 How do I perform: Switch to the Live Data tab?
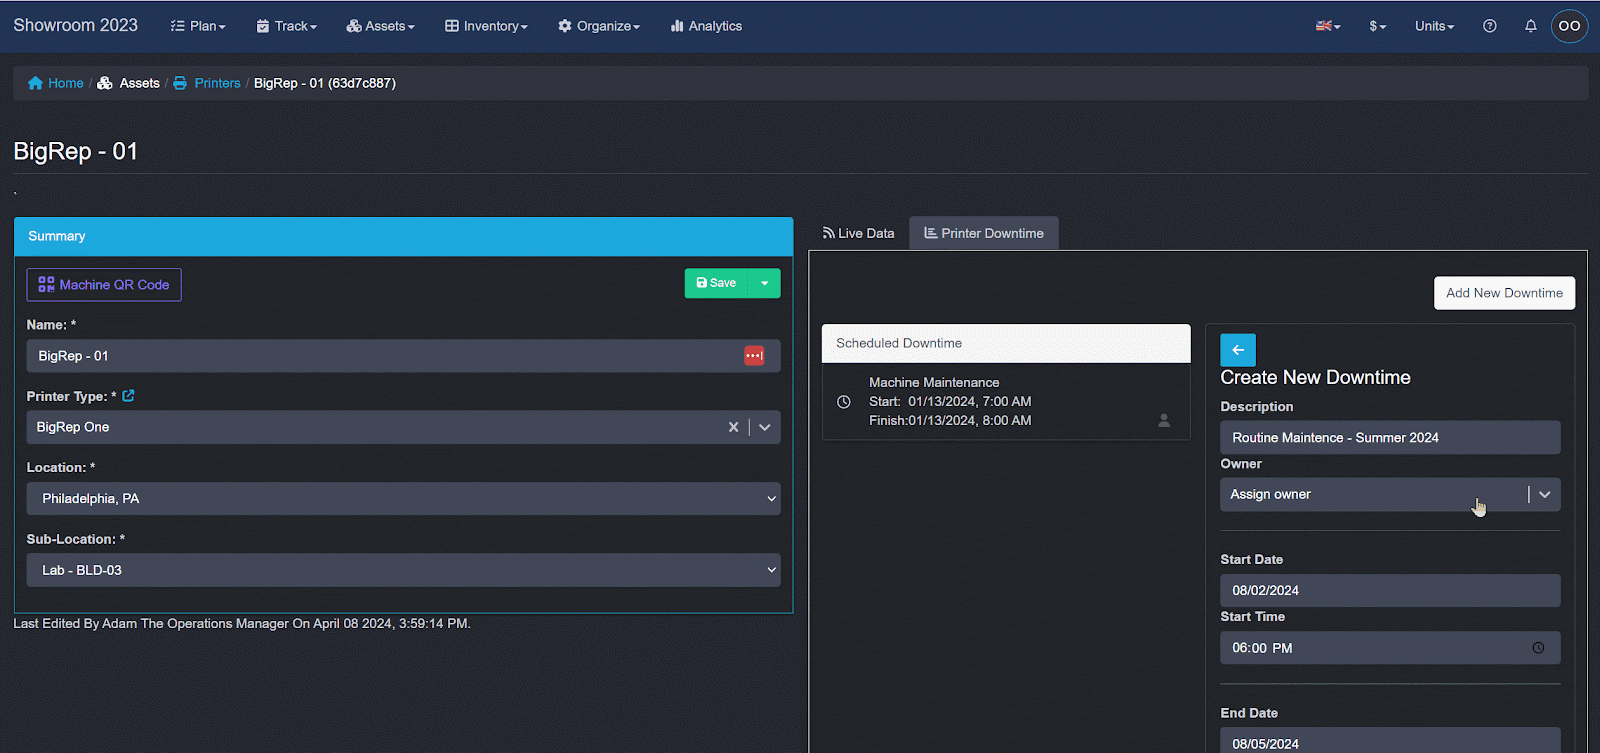coord(858,233)
